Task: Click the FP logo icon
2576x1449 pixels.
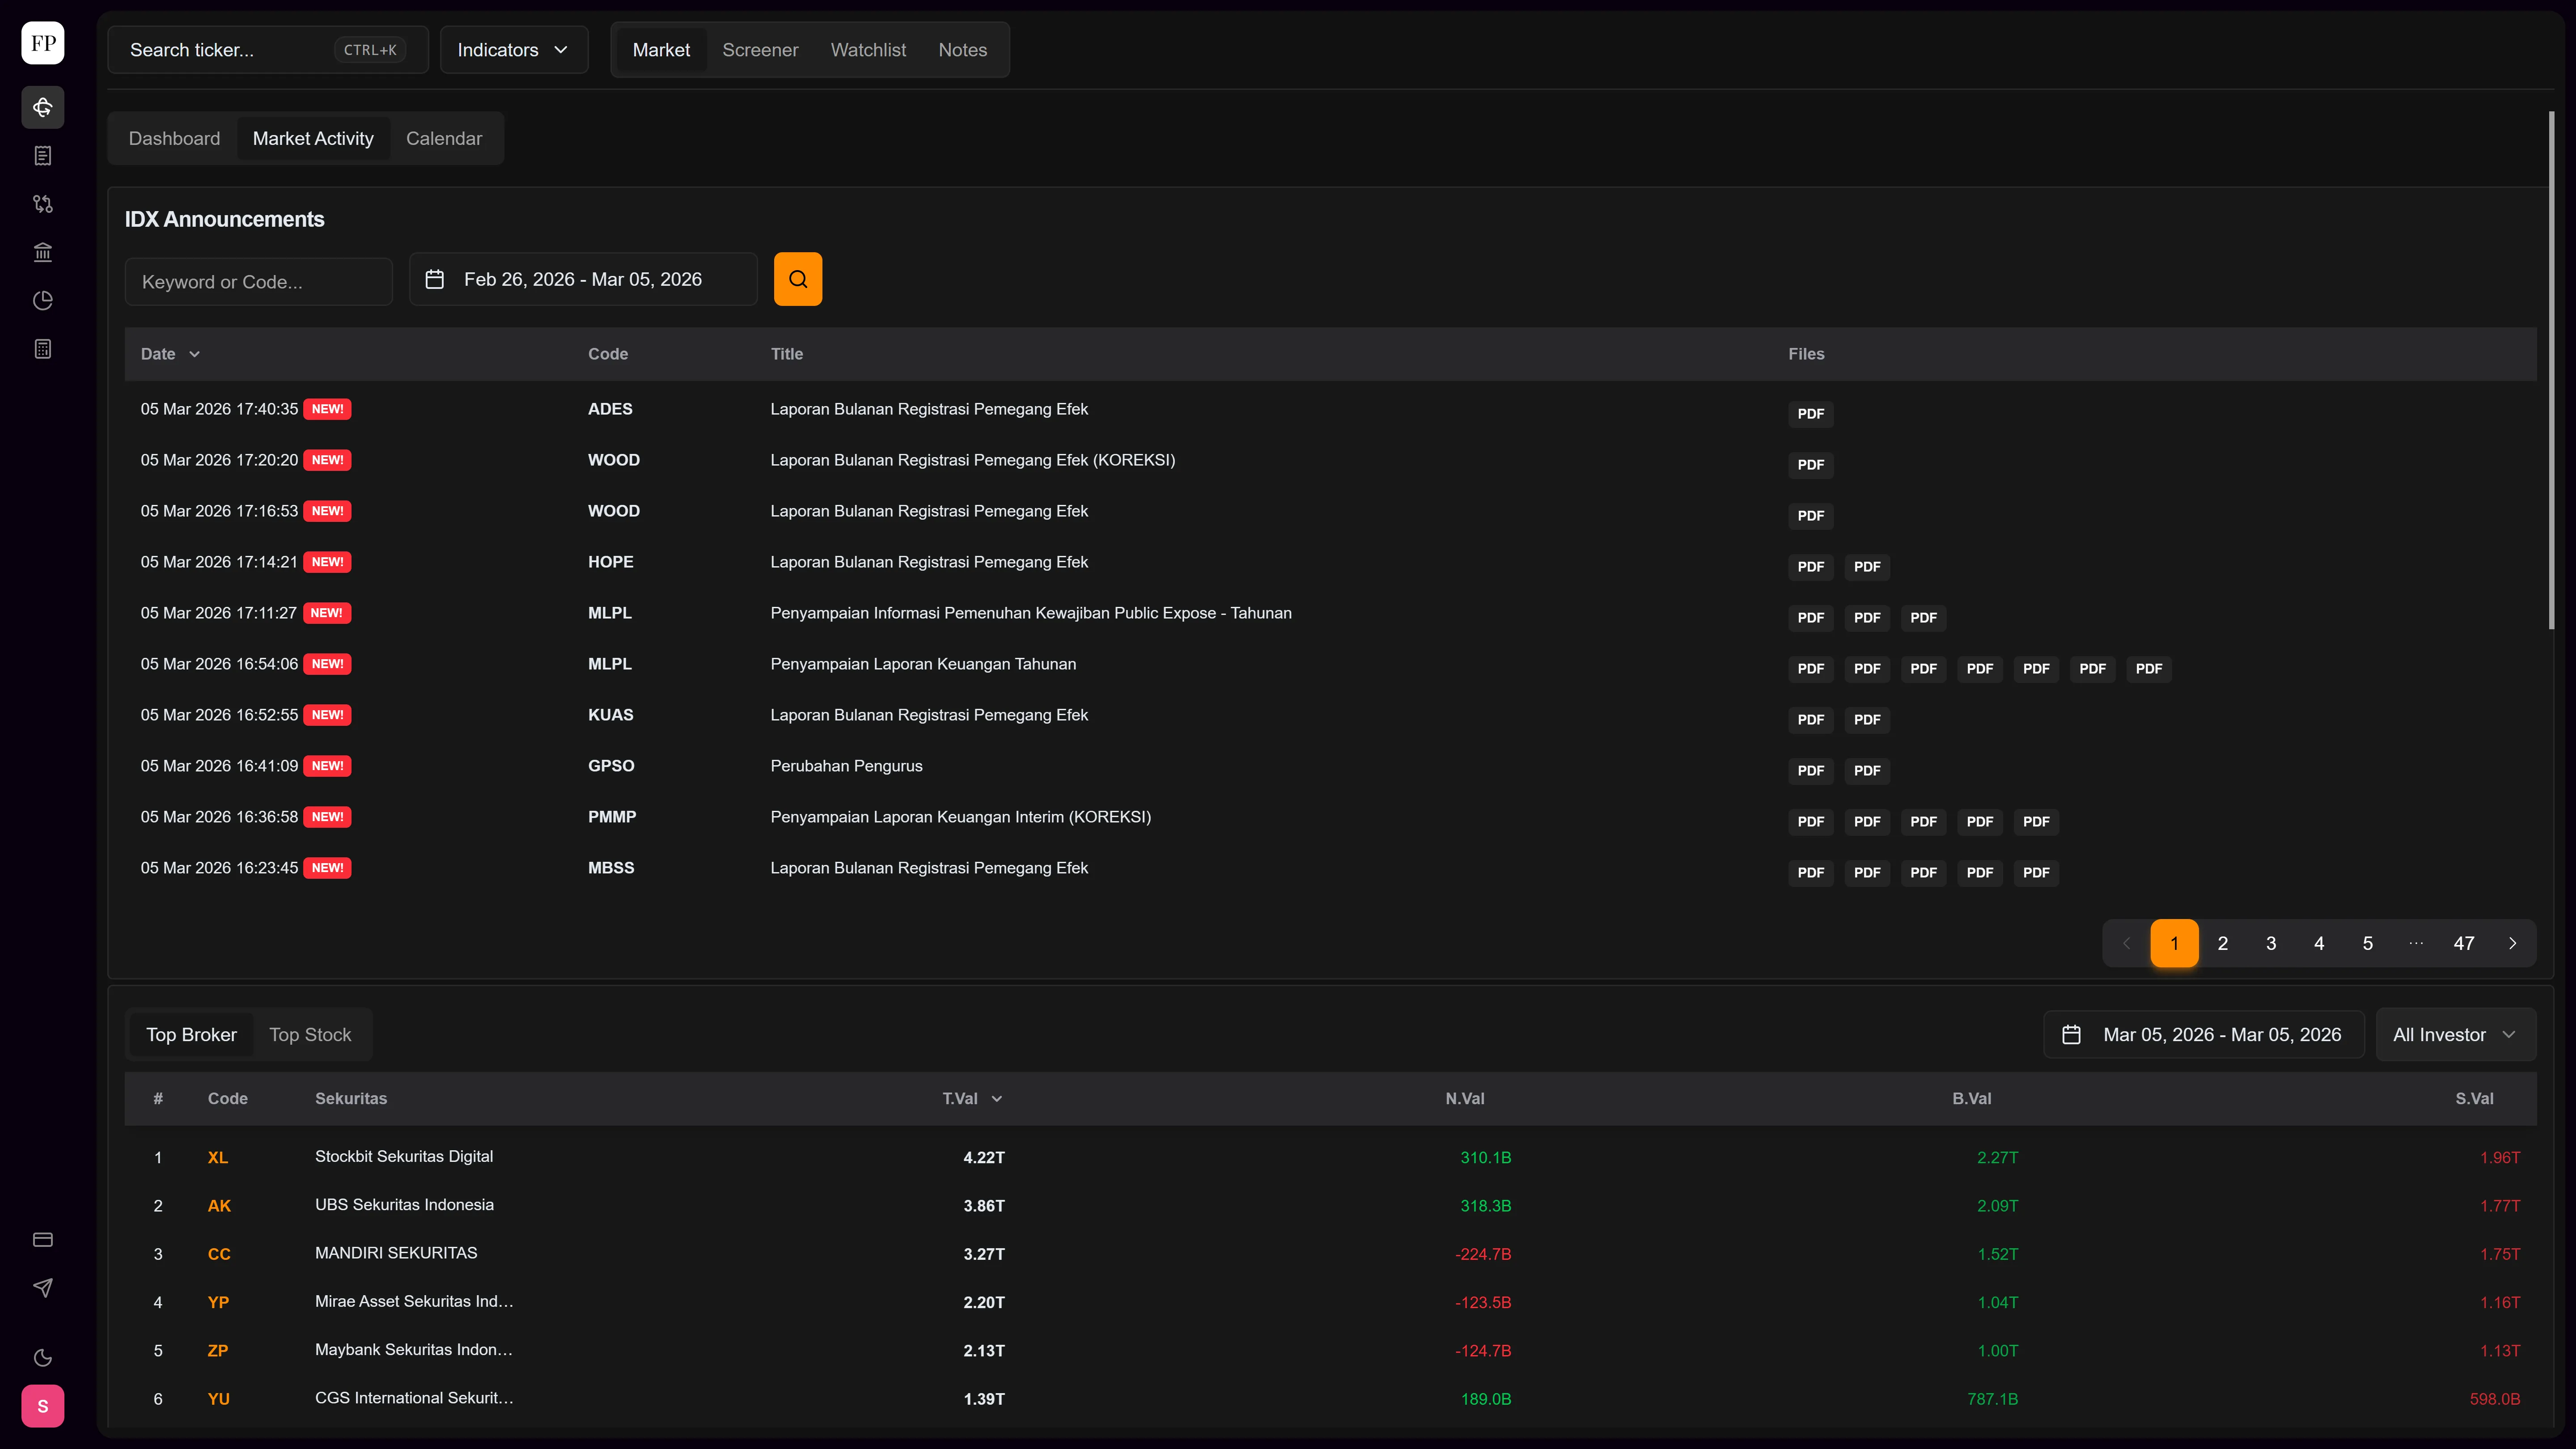Action: [x=43, y=43]
